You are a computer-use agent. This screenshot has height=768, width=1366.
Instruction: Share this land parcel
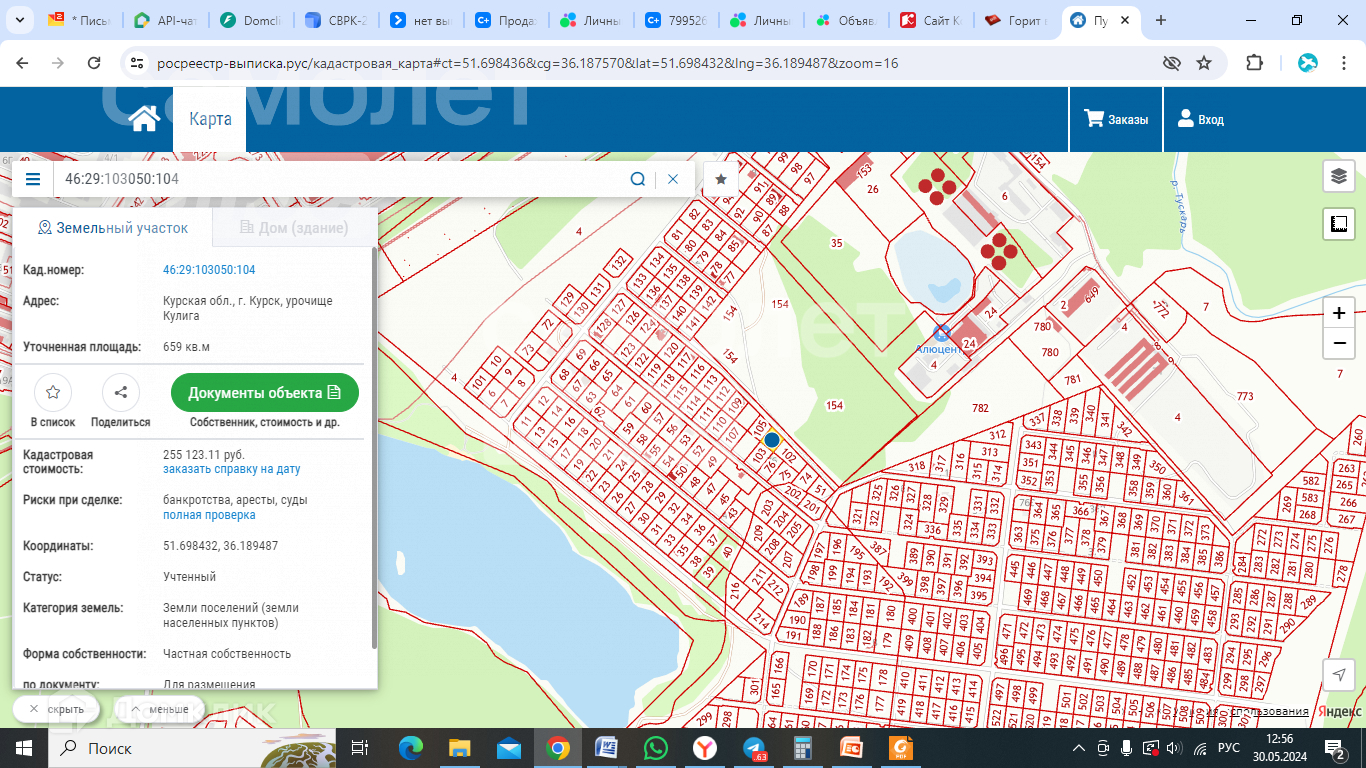pyautogui.click(x=121, y=393)
